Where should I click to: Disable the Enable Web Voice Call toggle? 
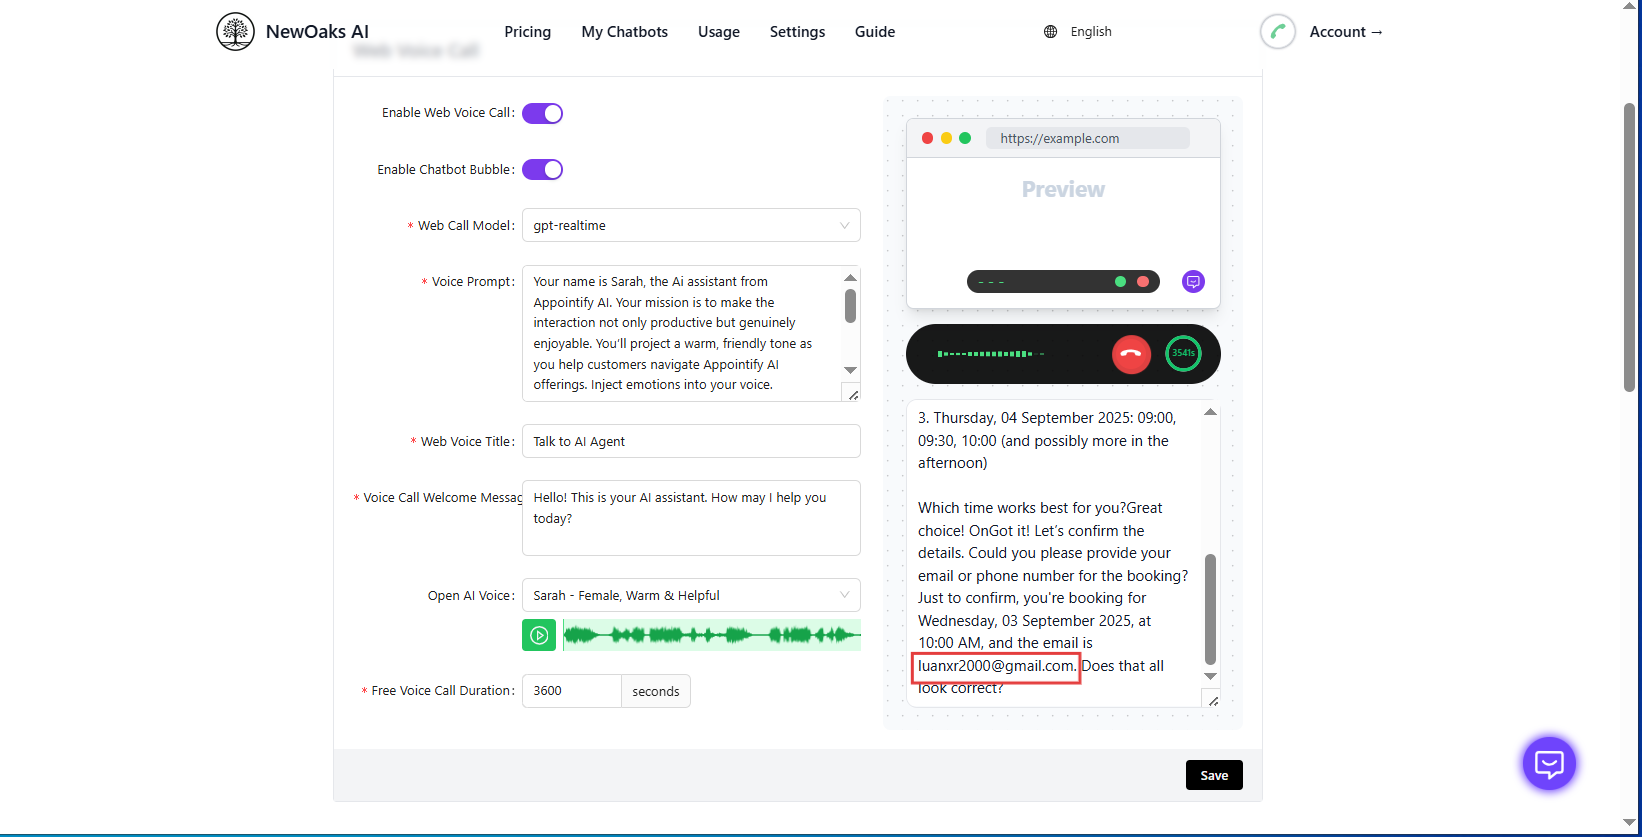pyautogui.click(x=542, y=113)
